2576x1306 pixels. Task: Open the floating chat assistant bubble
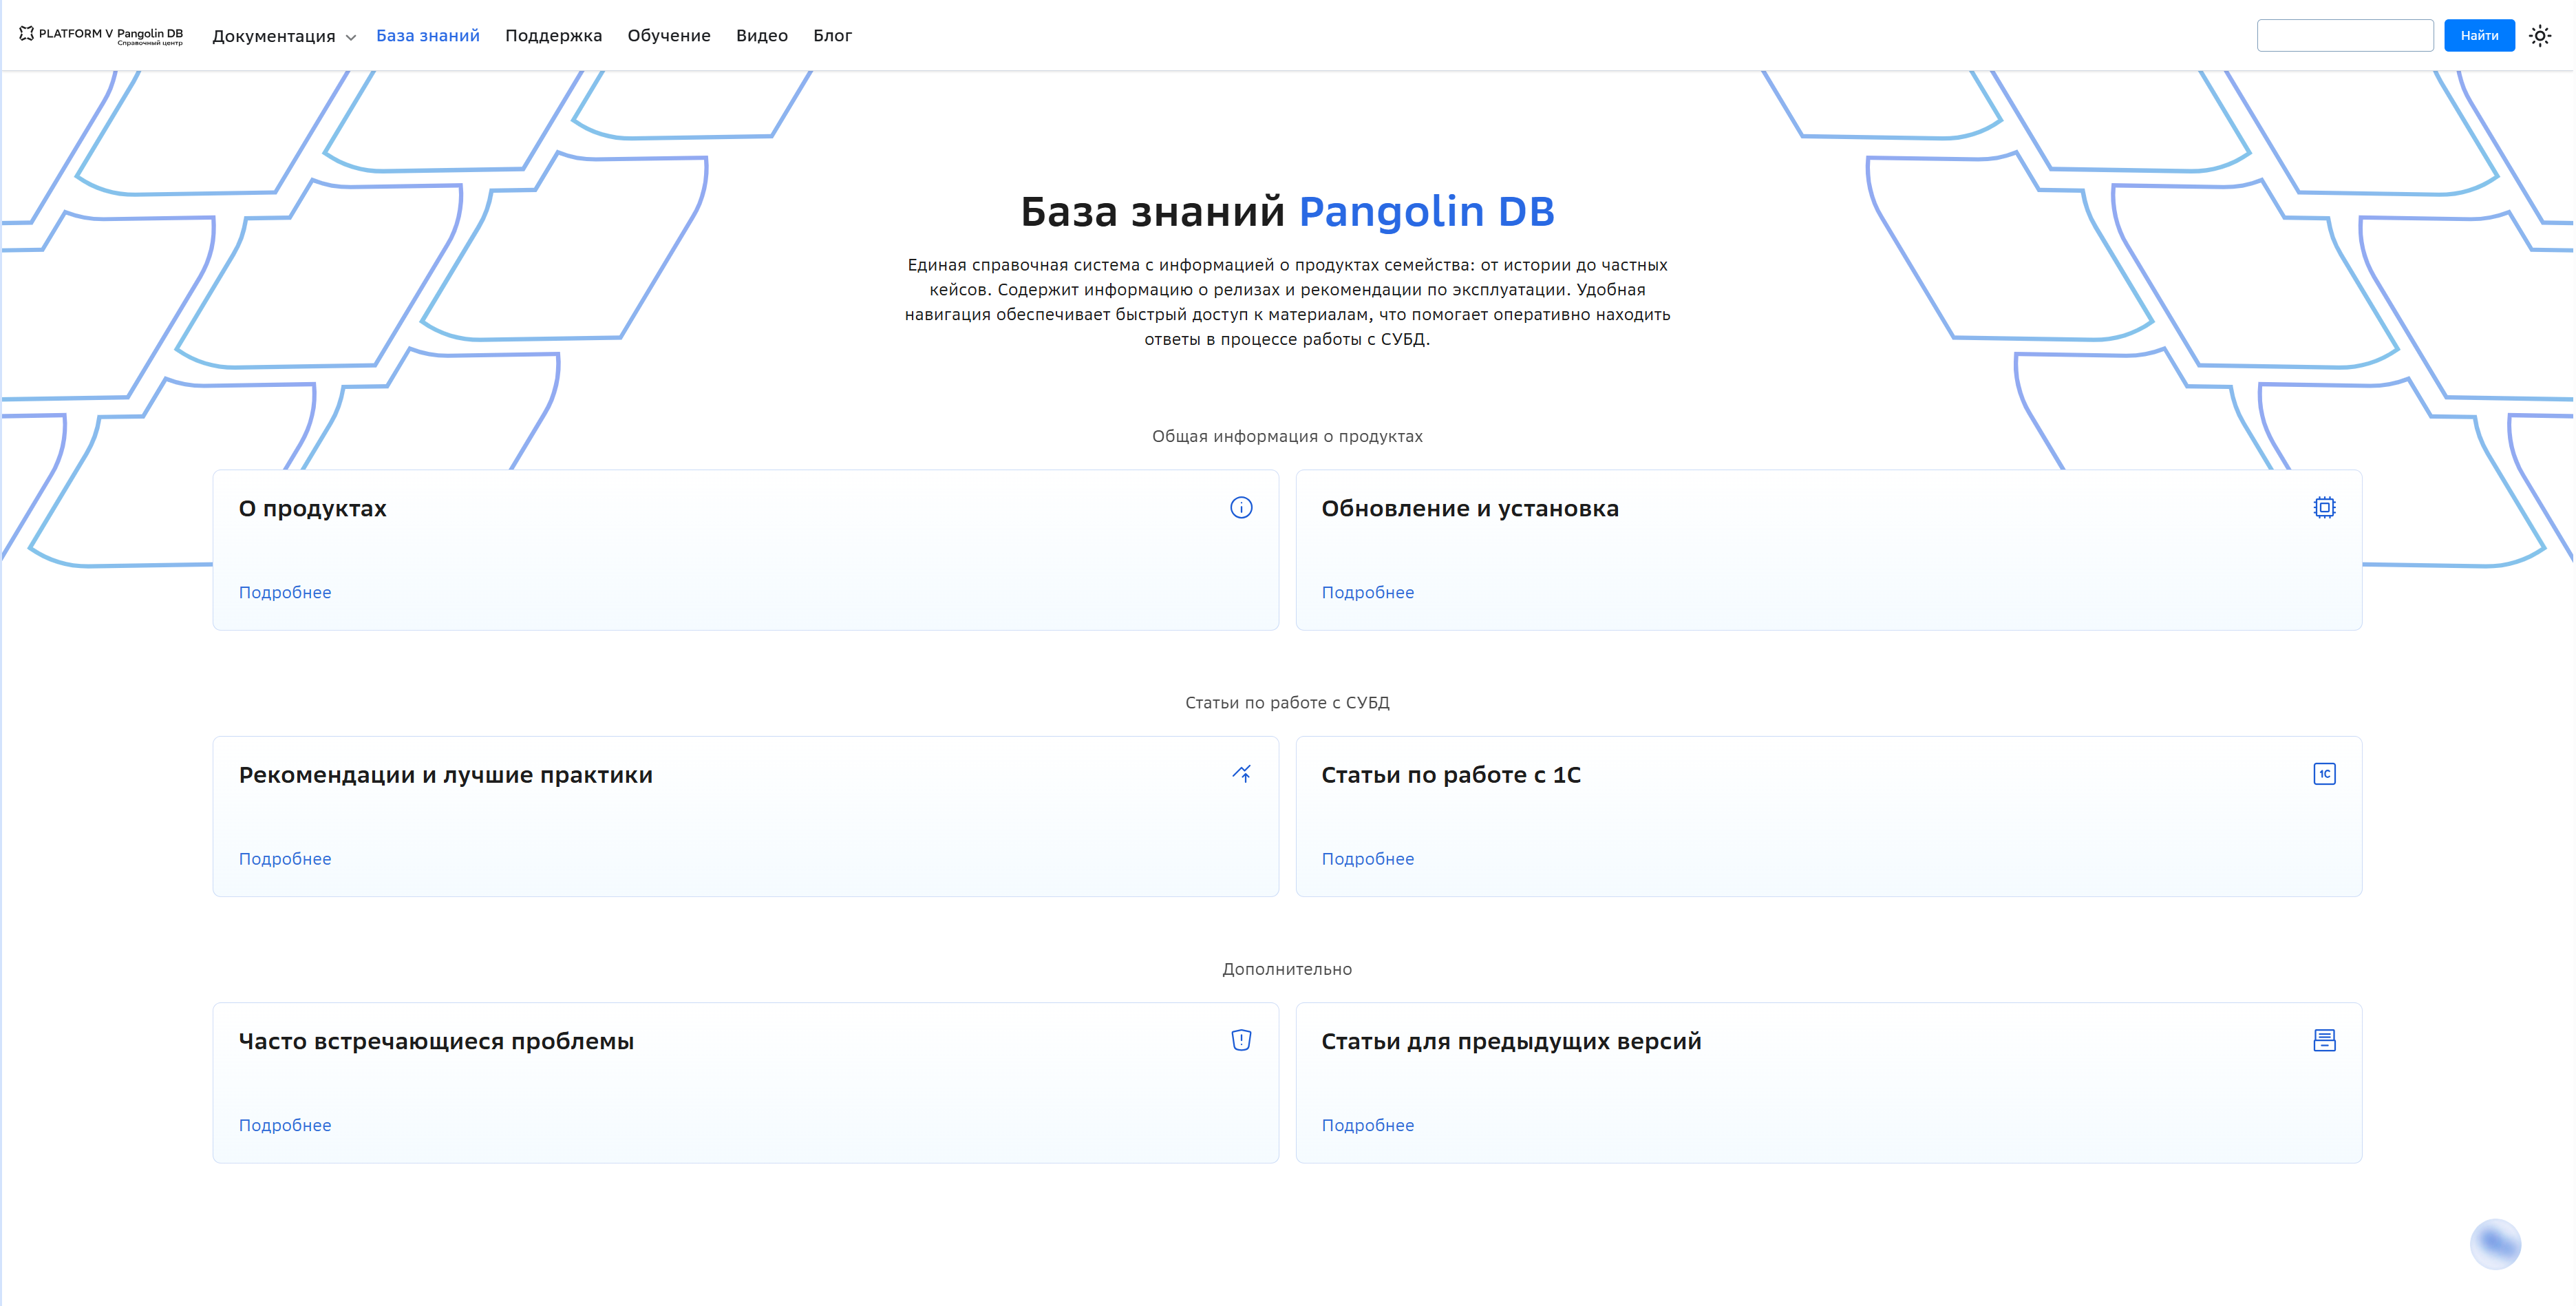click(2495, 1244)
